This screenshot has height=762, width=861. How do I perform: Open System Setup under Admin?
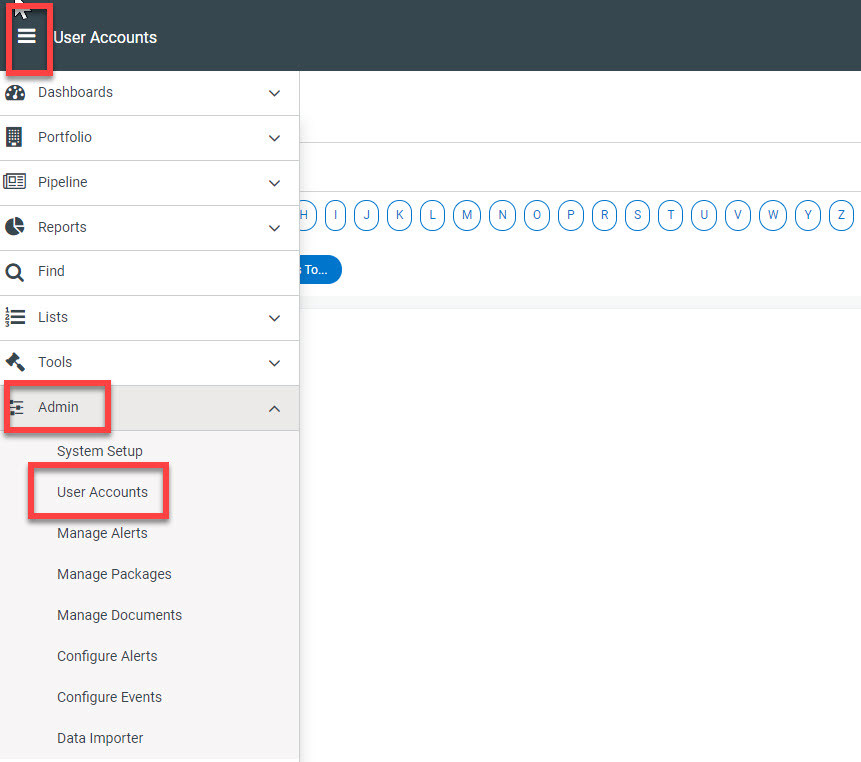99,451
